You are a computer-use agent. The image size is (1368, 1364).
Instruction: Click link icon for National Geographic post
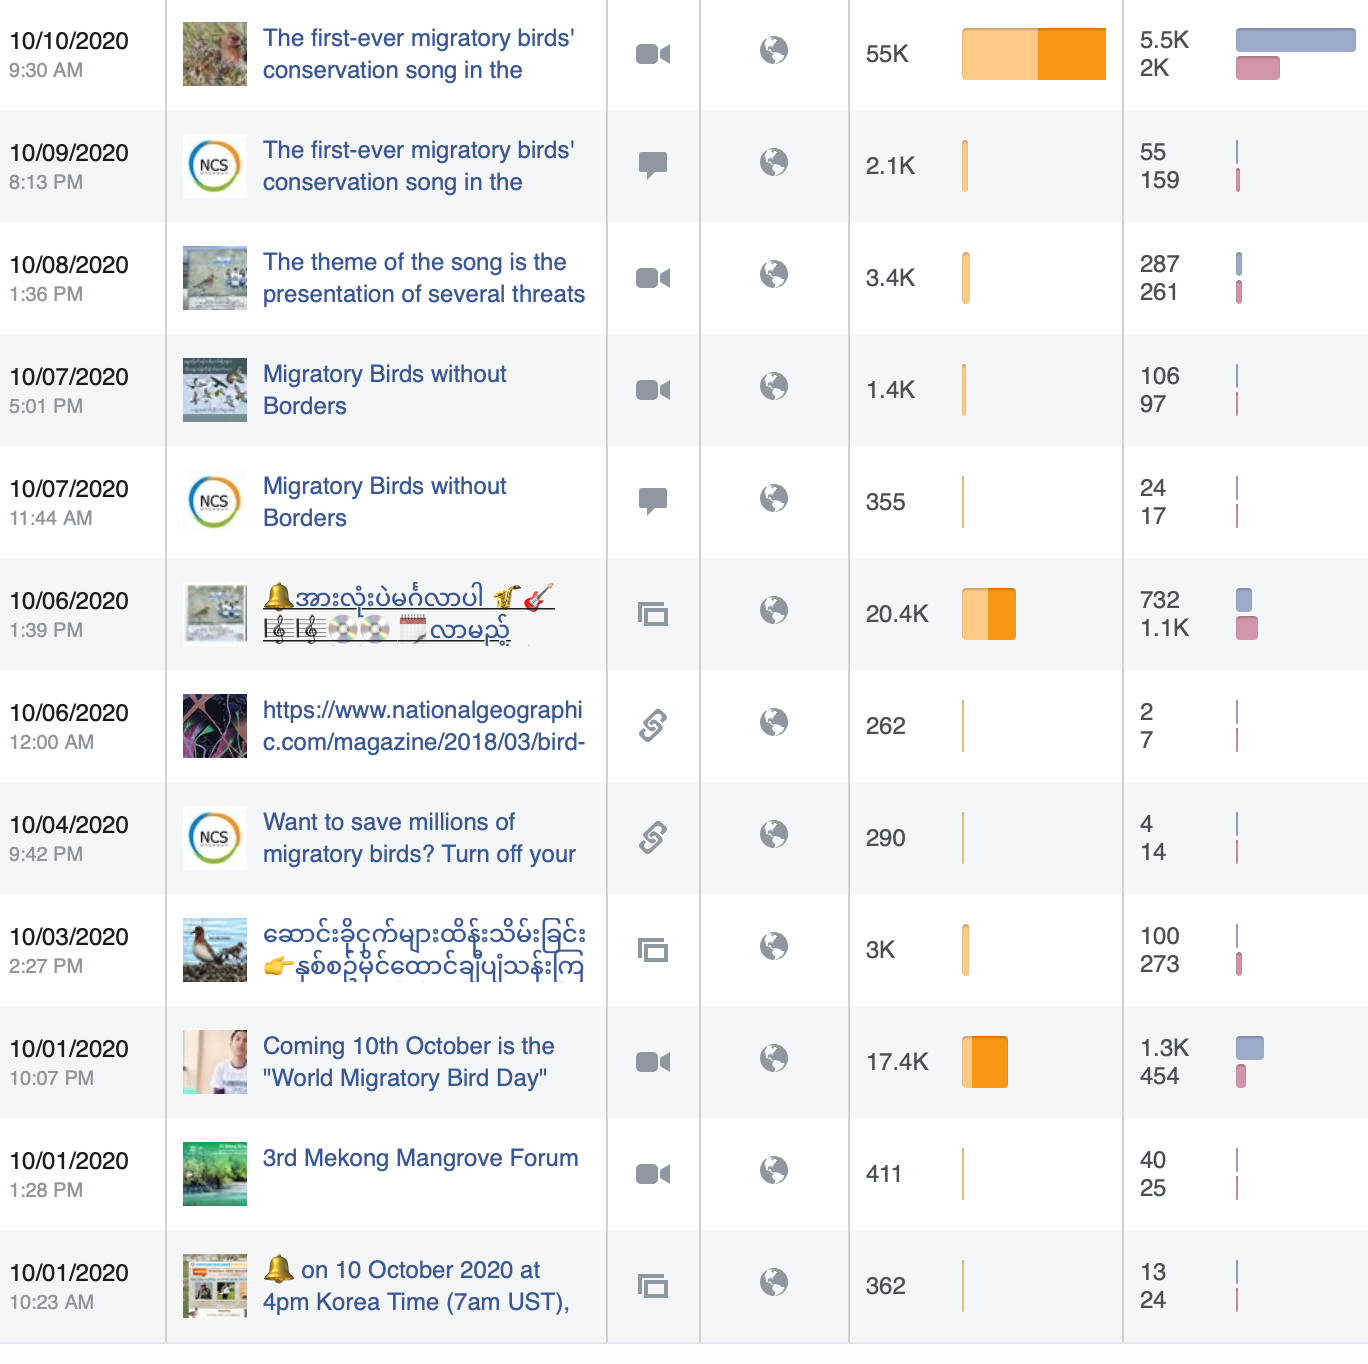(x=653, y=725)
